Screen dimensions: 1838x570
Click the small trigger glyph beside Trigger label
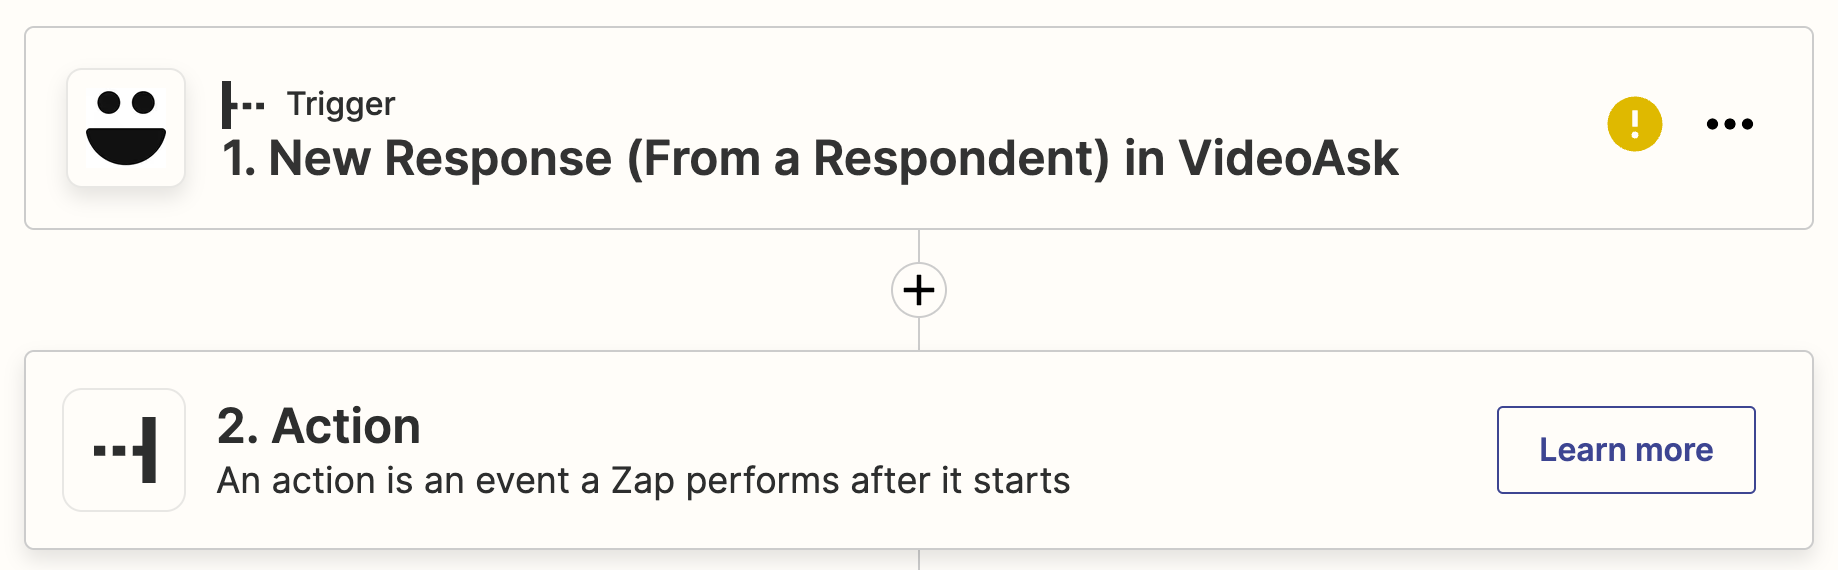(x=242, y=104)
